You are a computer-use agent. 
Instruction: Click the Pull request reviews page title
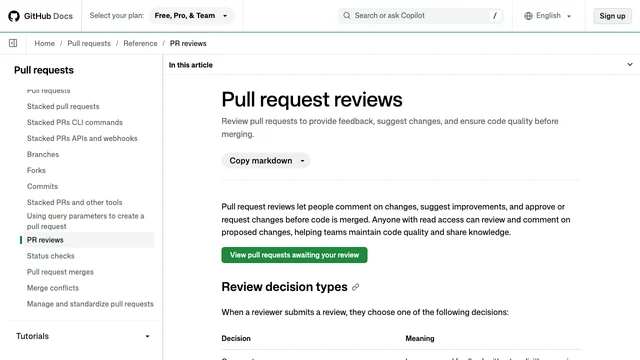click(312, 100)
